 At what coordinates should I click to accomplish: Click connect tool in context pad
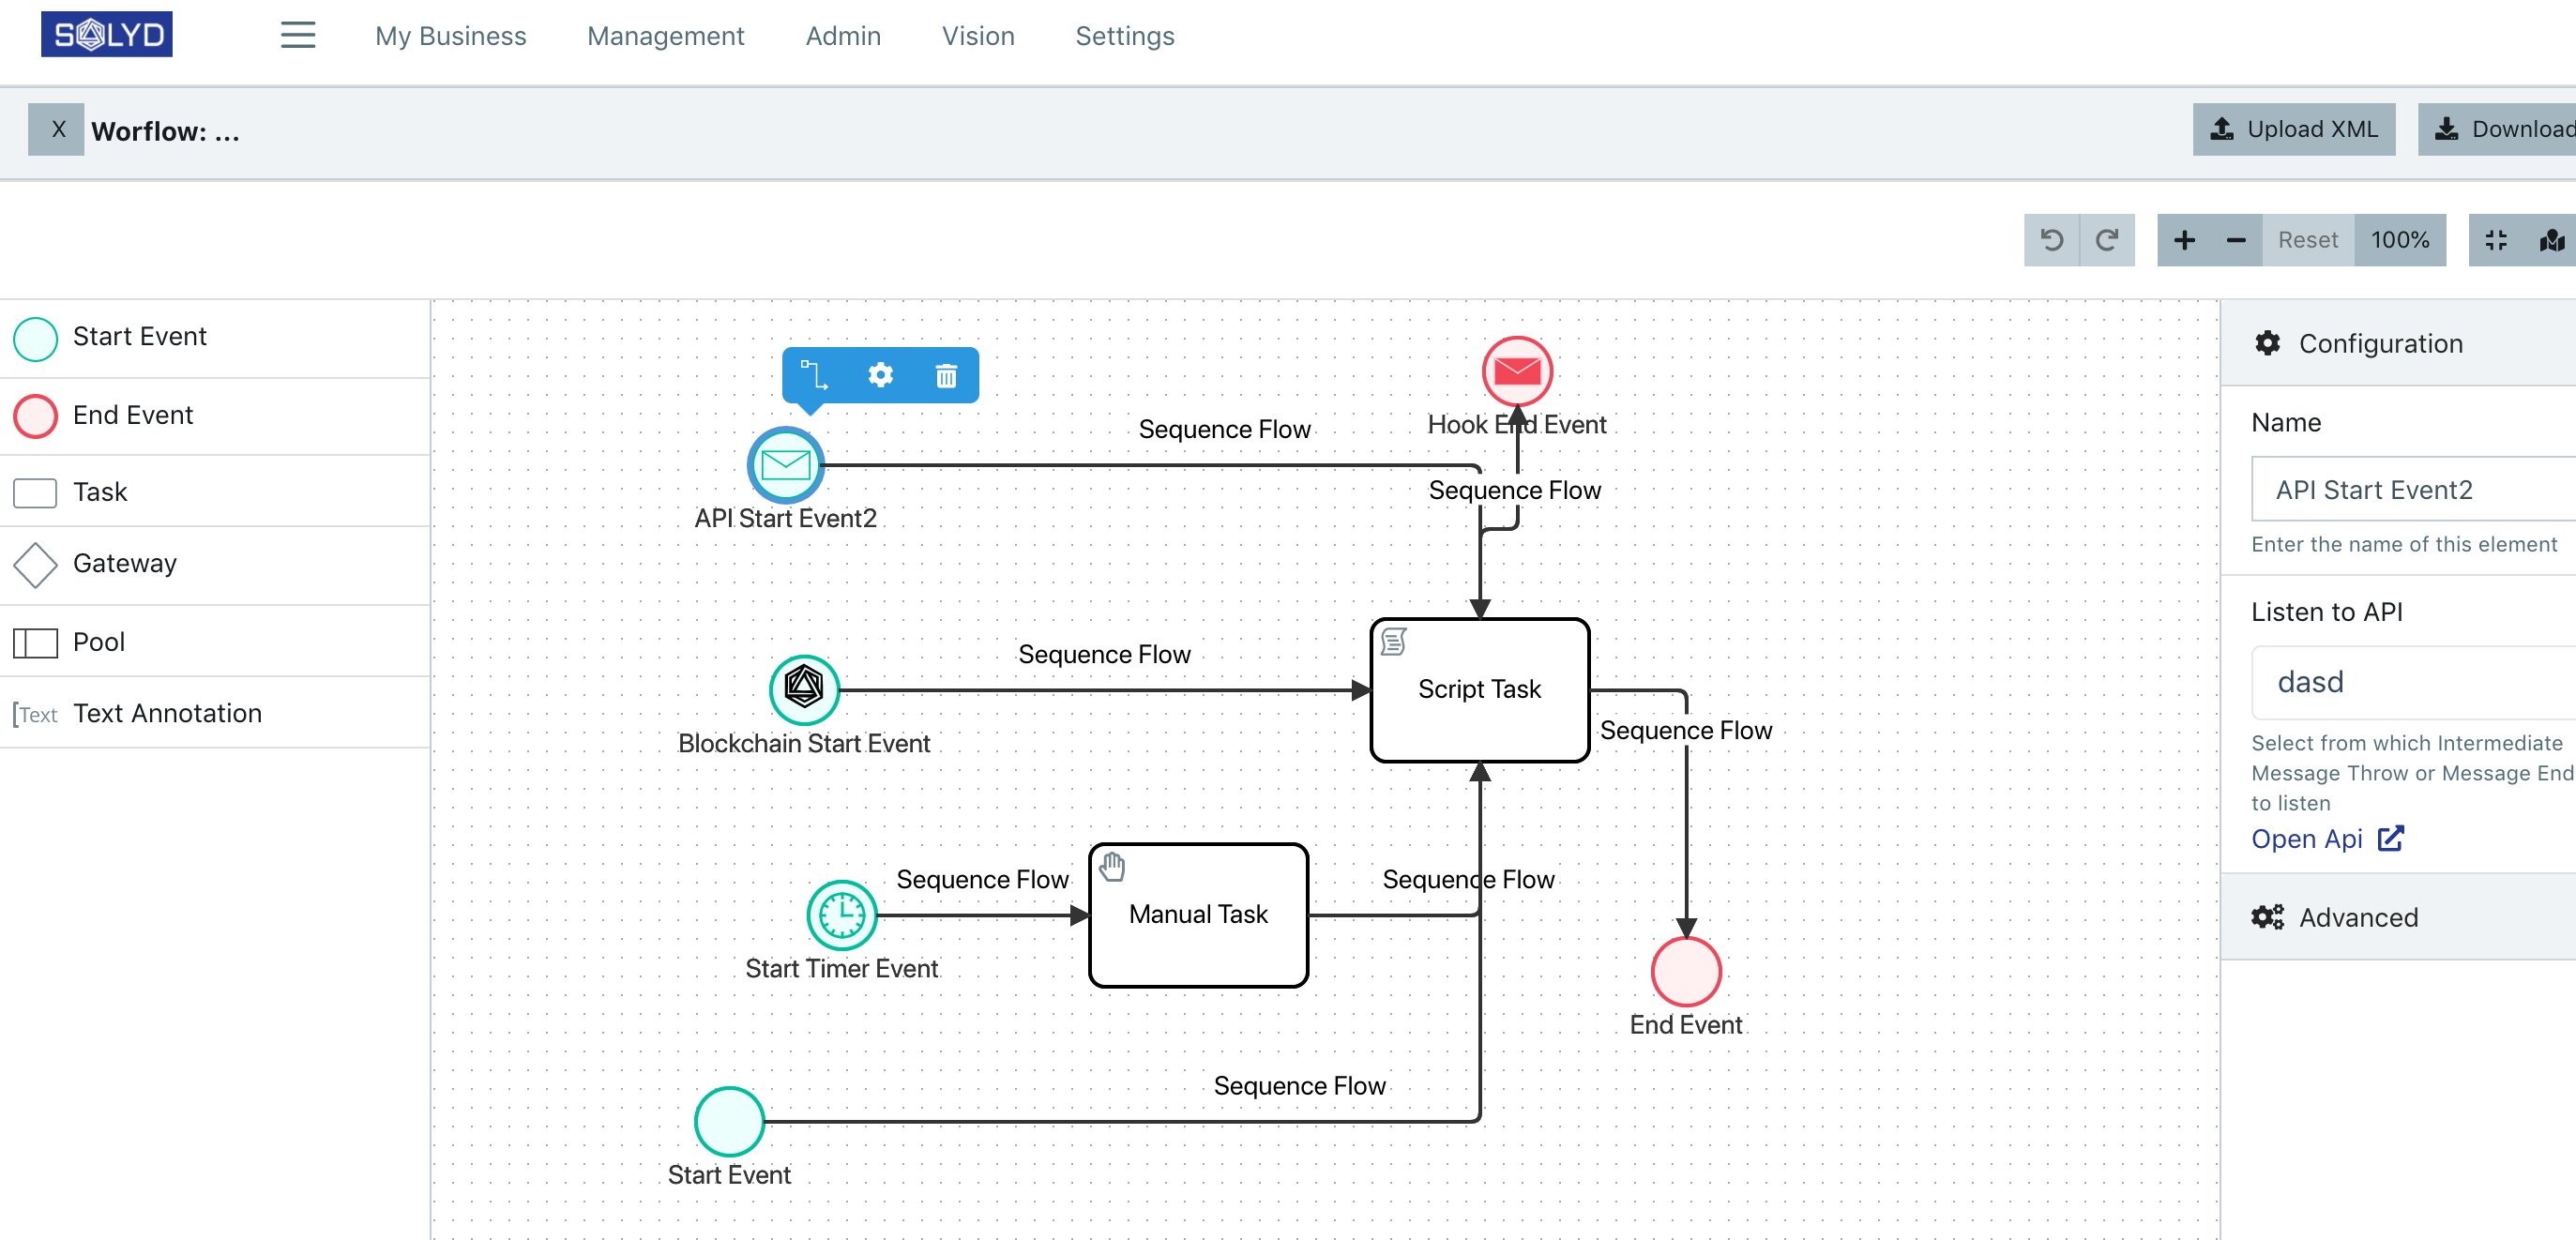pos(815,375)
